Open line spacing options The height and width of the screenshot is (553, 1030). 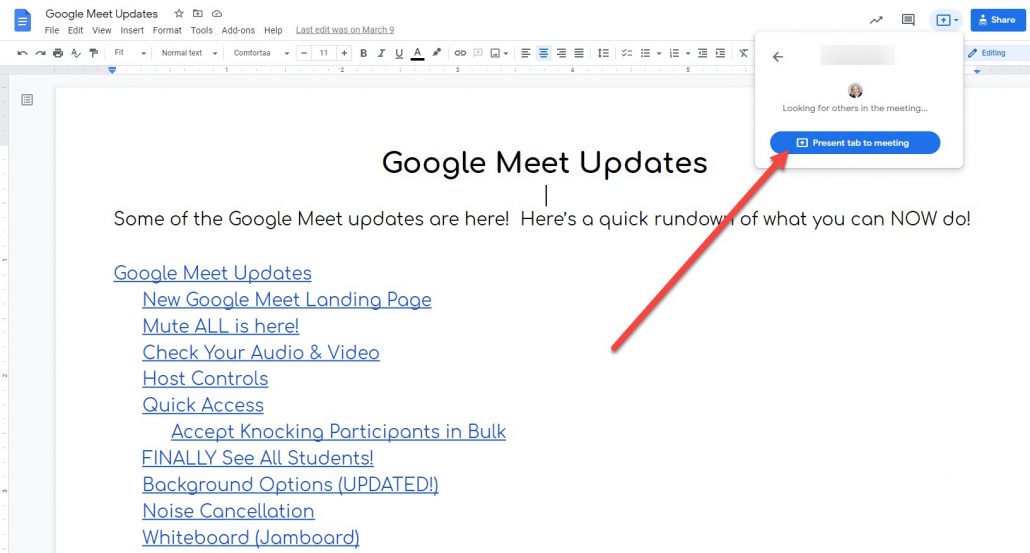603,53
